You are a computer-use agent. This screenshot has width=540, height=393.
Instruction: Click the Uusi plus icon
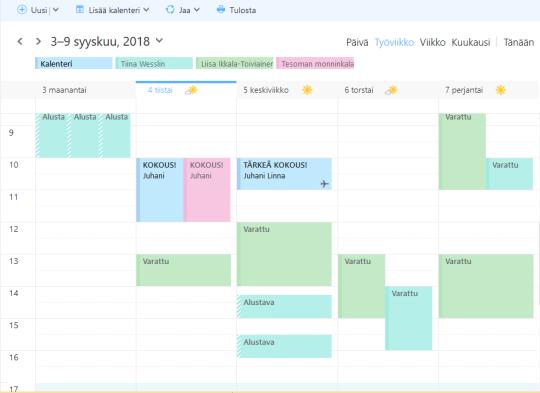pos(22,10)
